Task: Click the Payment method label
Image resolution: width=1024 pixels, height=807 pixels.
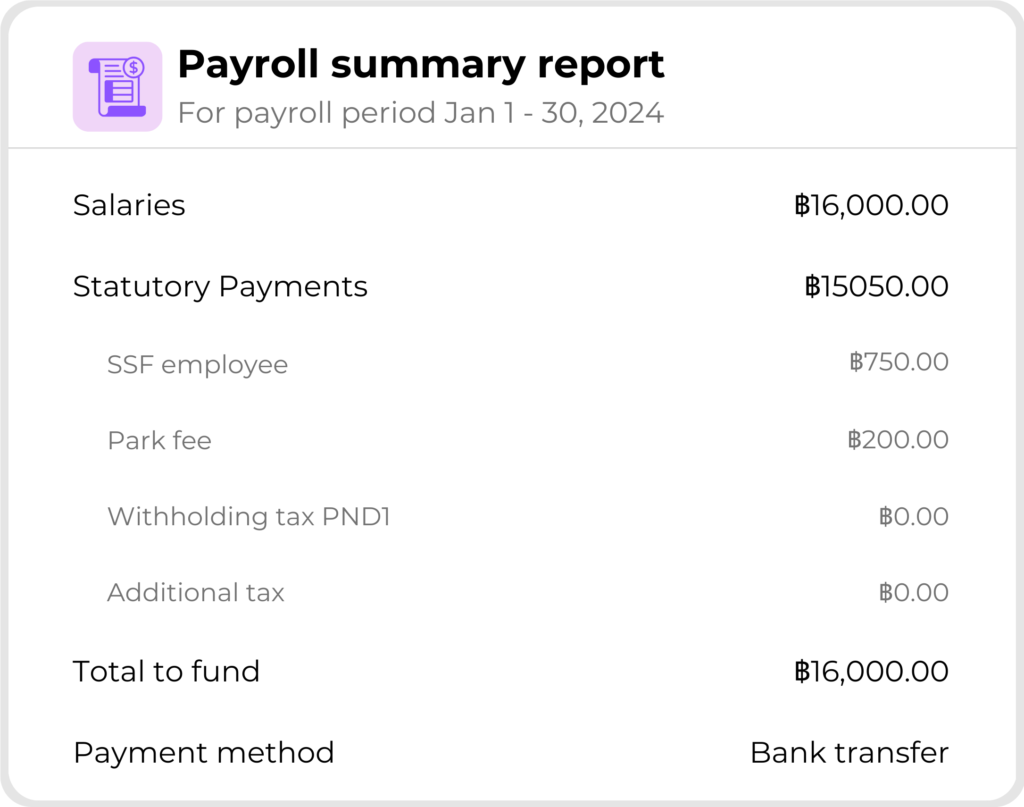Action: tap(203, 752)
